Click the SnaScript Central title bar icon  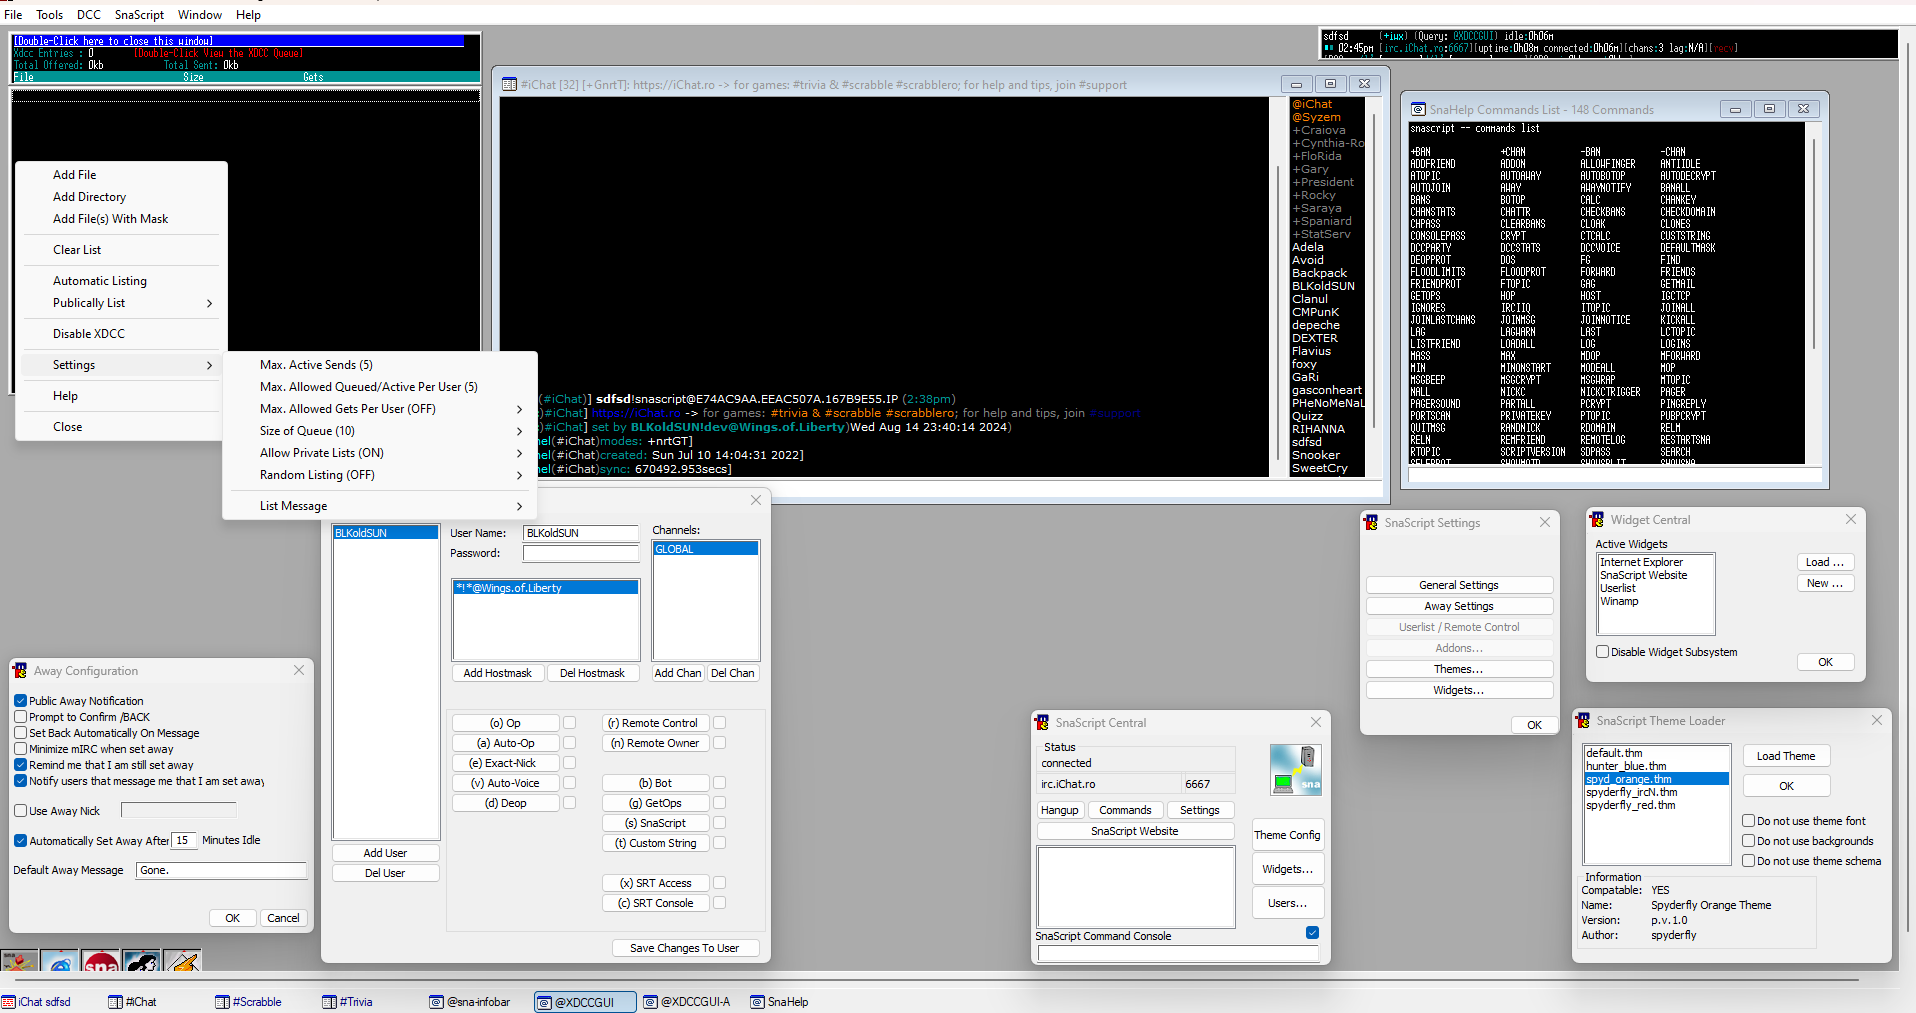(1042, 722)
